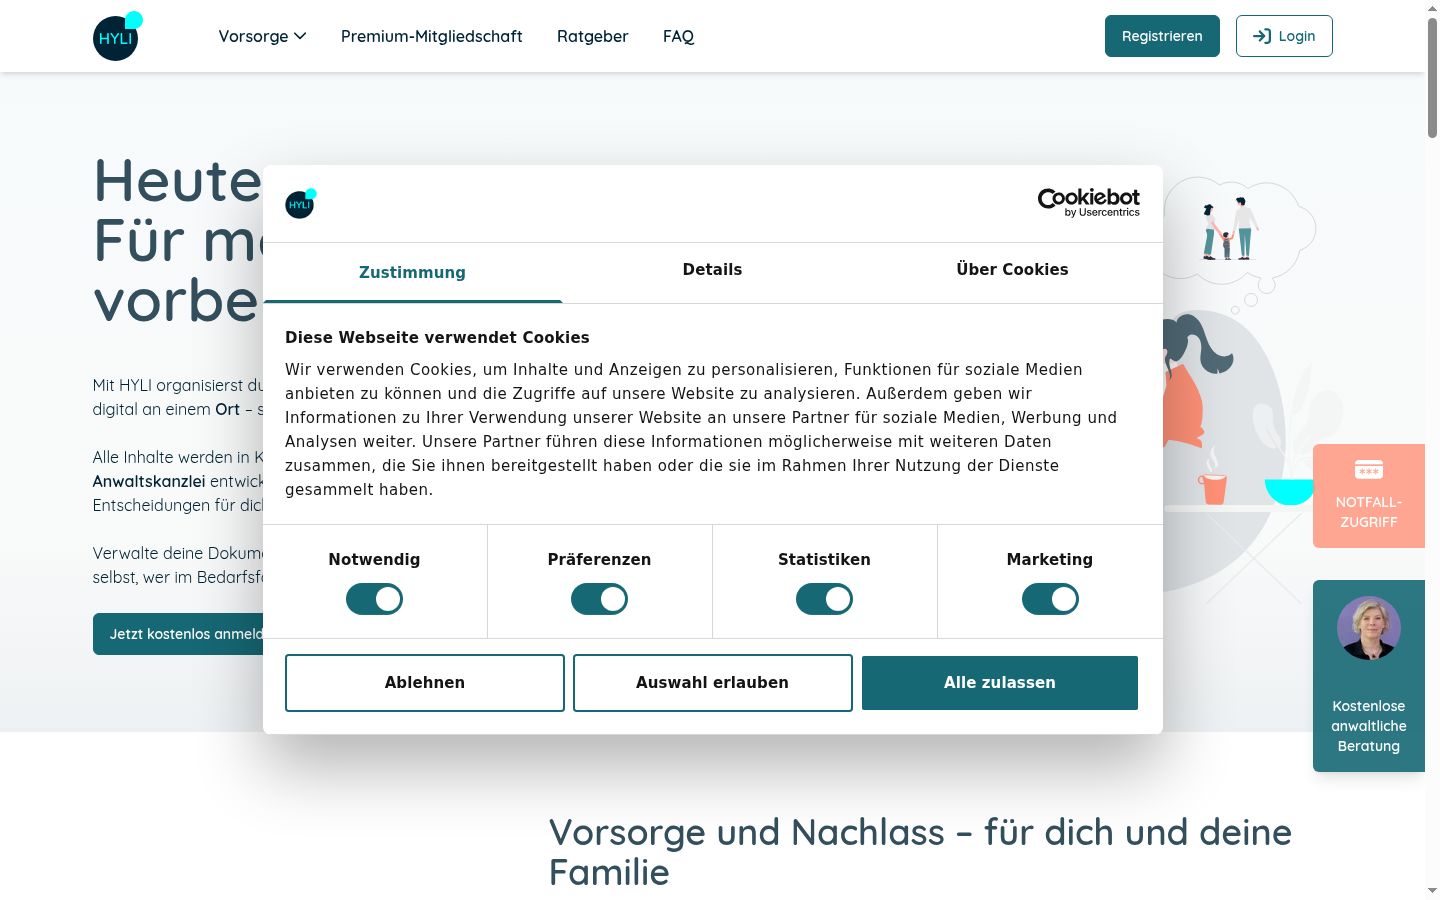Click the login arrow icon
This screenshot has width=1440, height=900.
pos(1262,36)
